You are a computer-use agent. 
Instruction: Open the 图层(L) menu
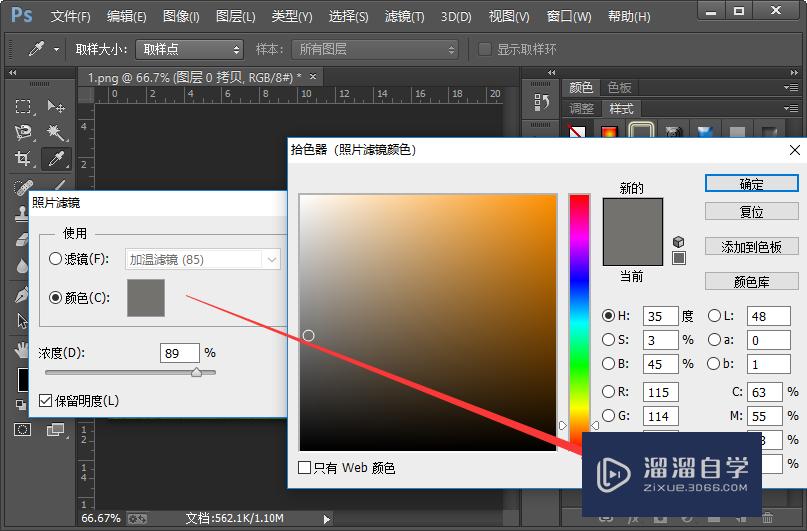coord(235,16)
